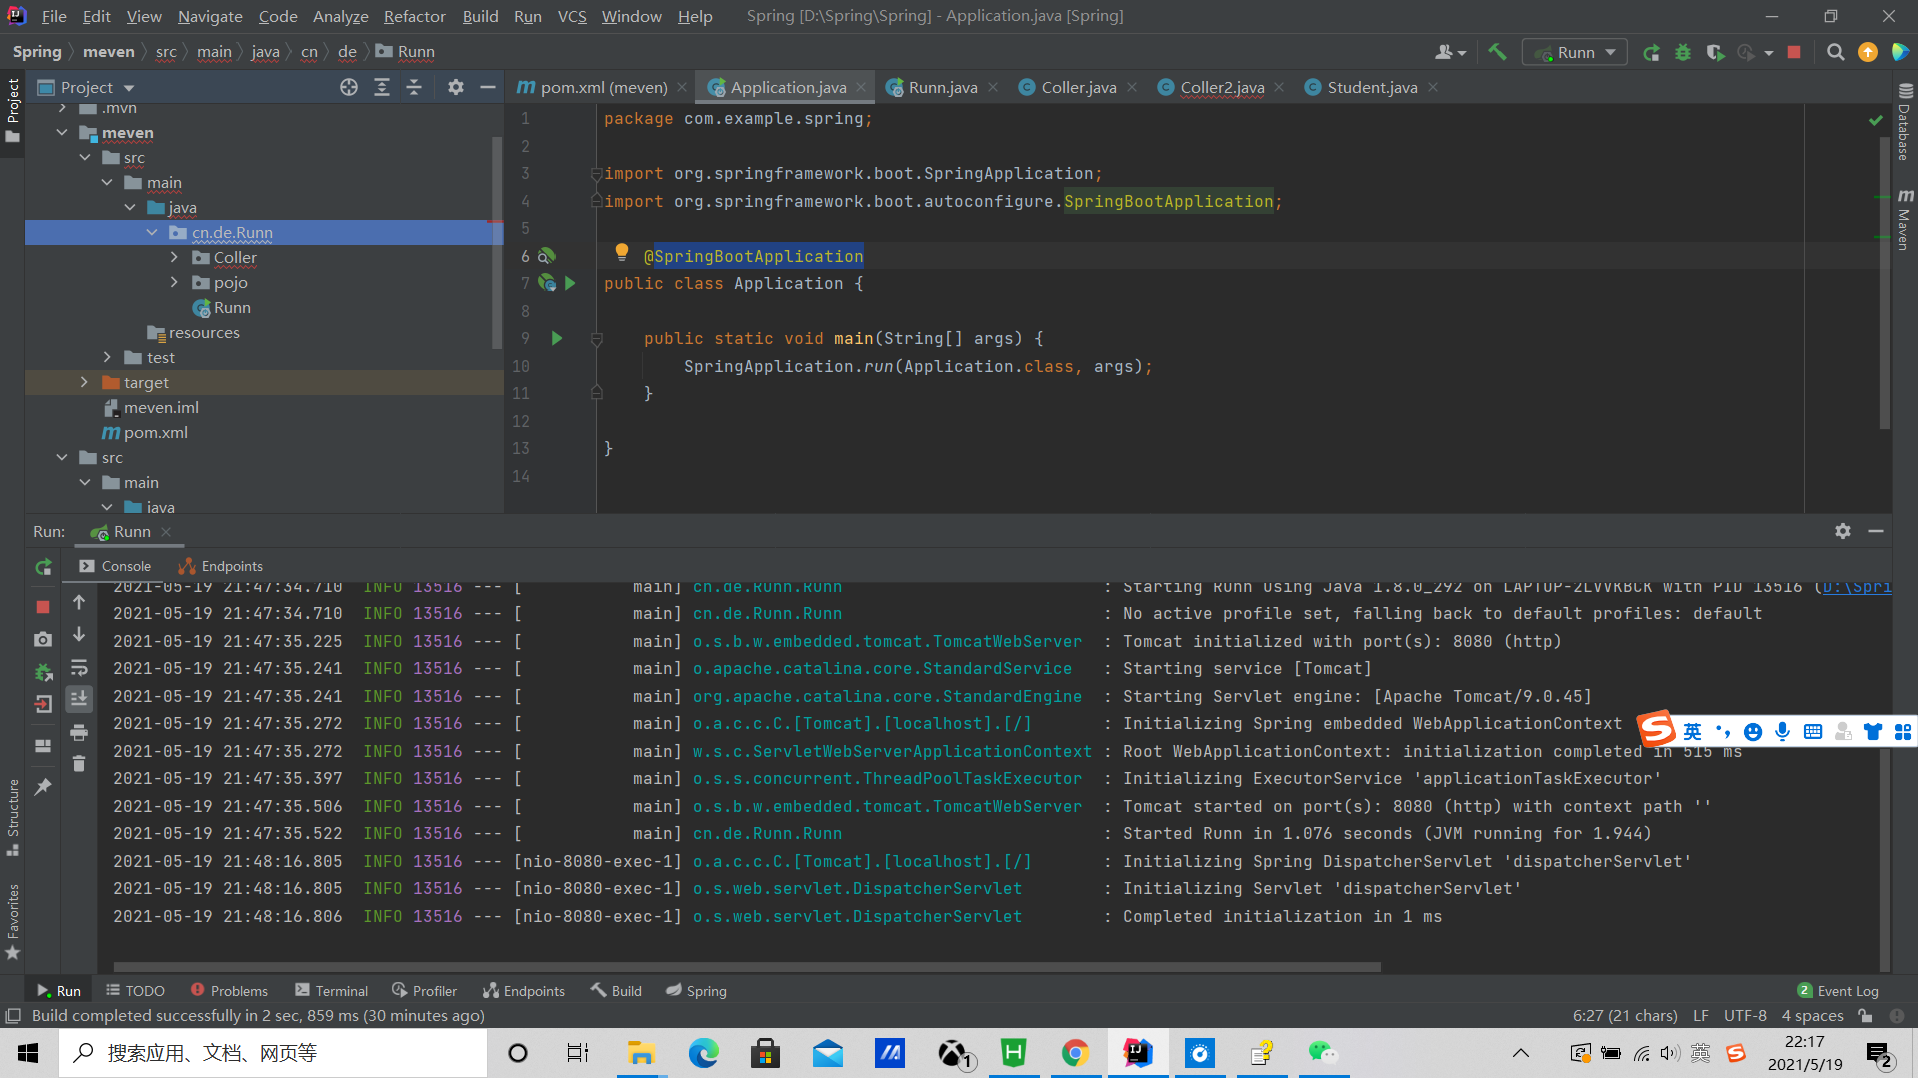Open Search Everywhere magnifier
1918x1078 pixels.
point(1836,51)
